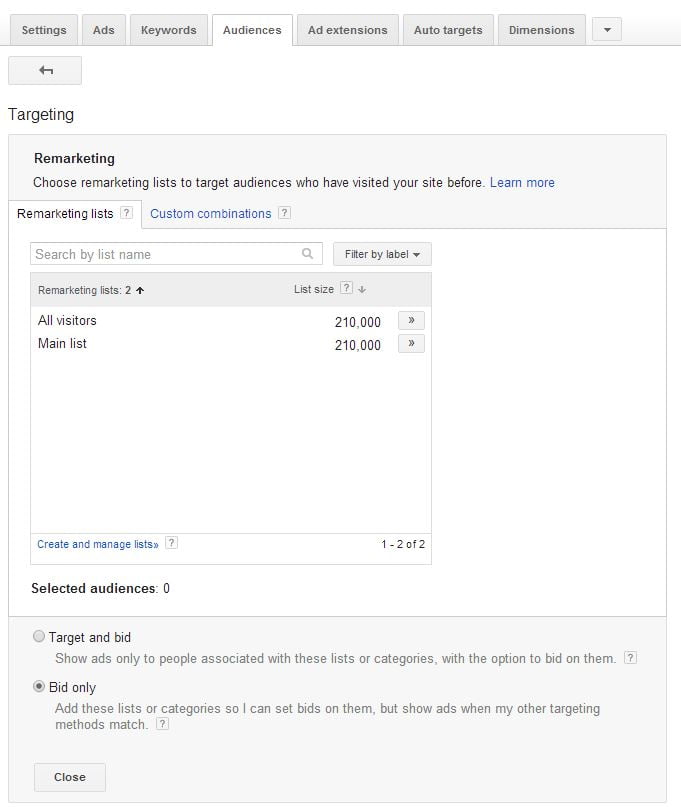The width and height of the screenshot is (681, 807).
Task: Sort lists by the List size column
Action: (x=314, y=290)
